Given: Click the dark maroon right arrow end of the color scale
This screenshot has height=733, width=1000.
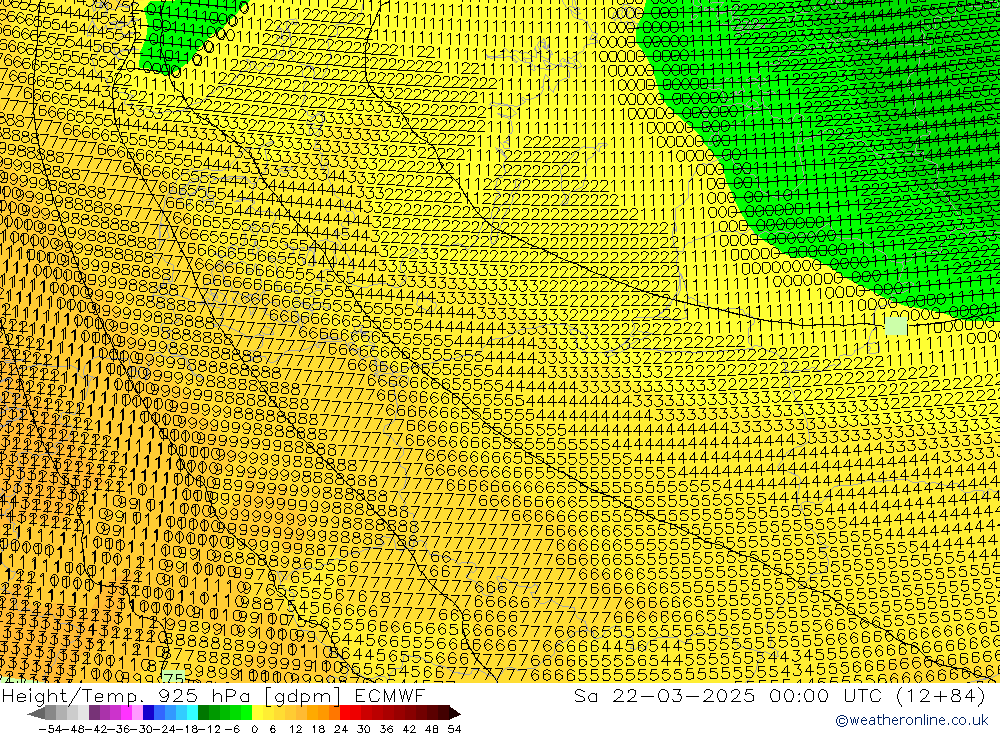Looking at the screenshot, I should pyautogui.click(x=454, y=713).
